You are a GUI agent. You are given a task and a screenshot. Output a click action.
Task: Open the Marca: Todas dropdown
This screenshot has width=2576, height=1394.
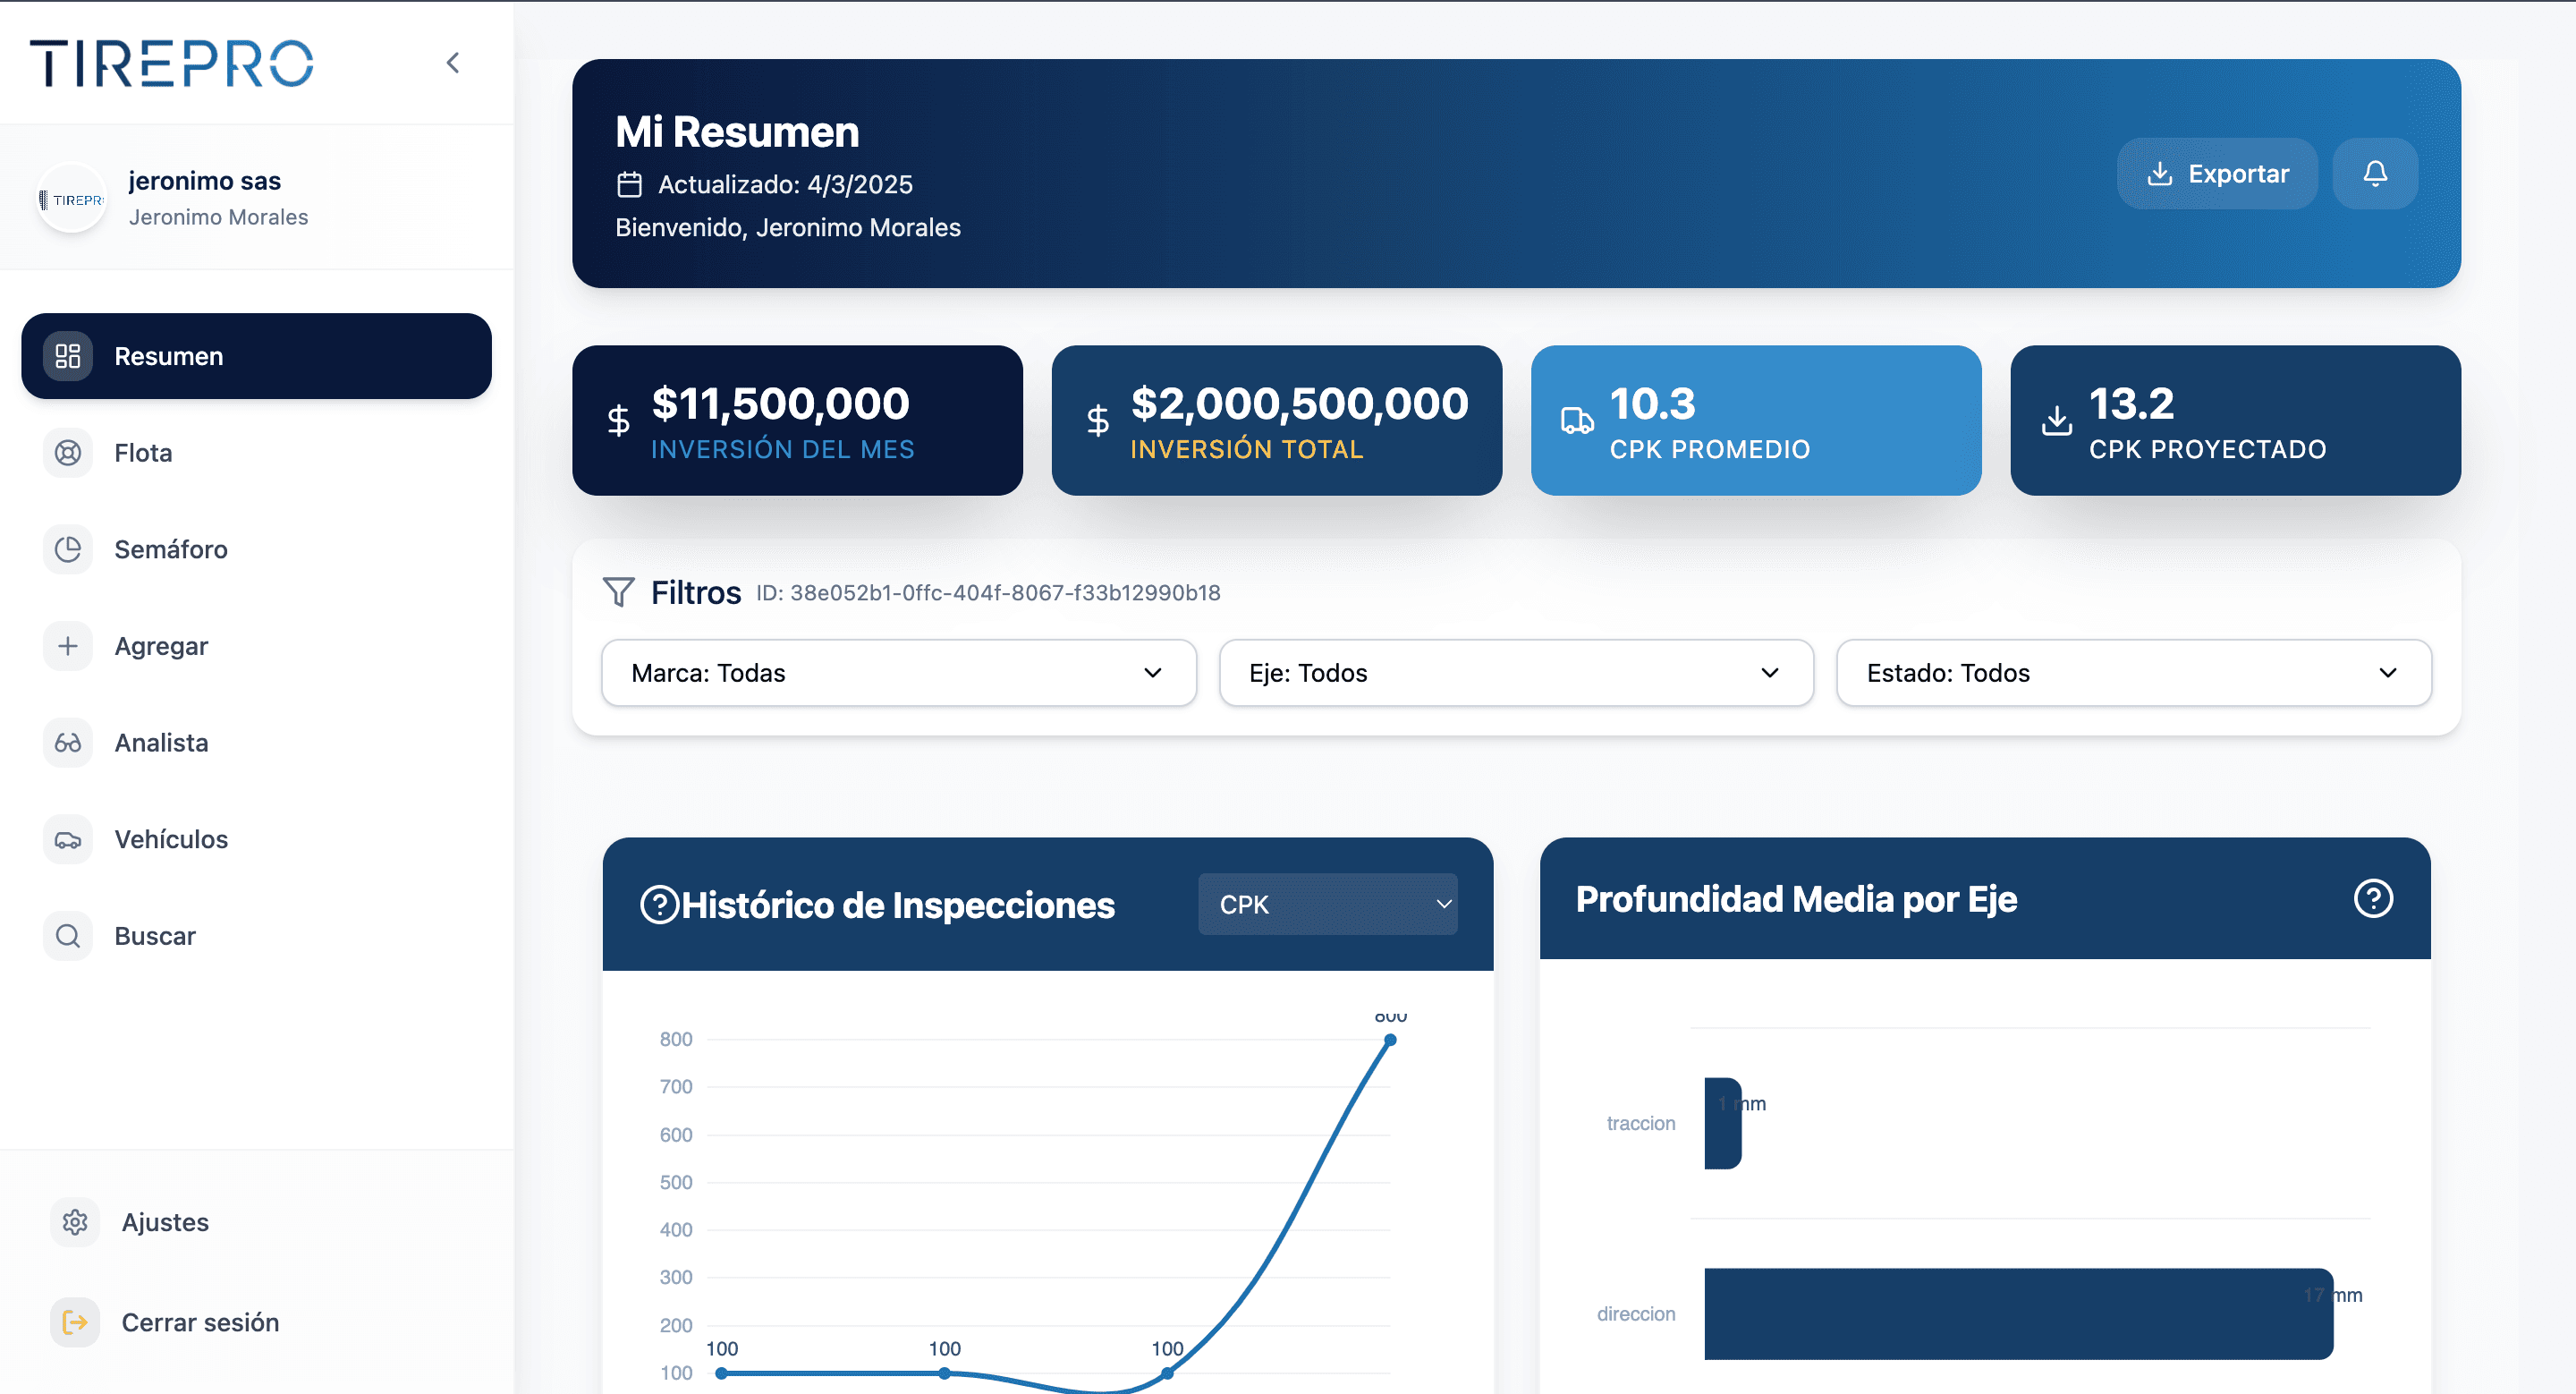tap(898, 673)
